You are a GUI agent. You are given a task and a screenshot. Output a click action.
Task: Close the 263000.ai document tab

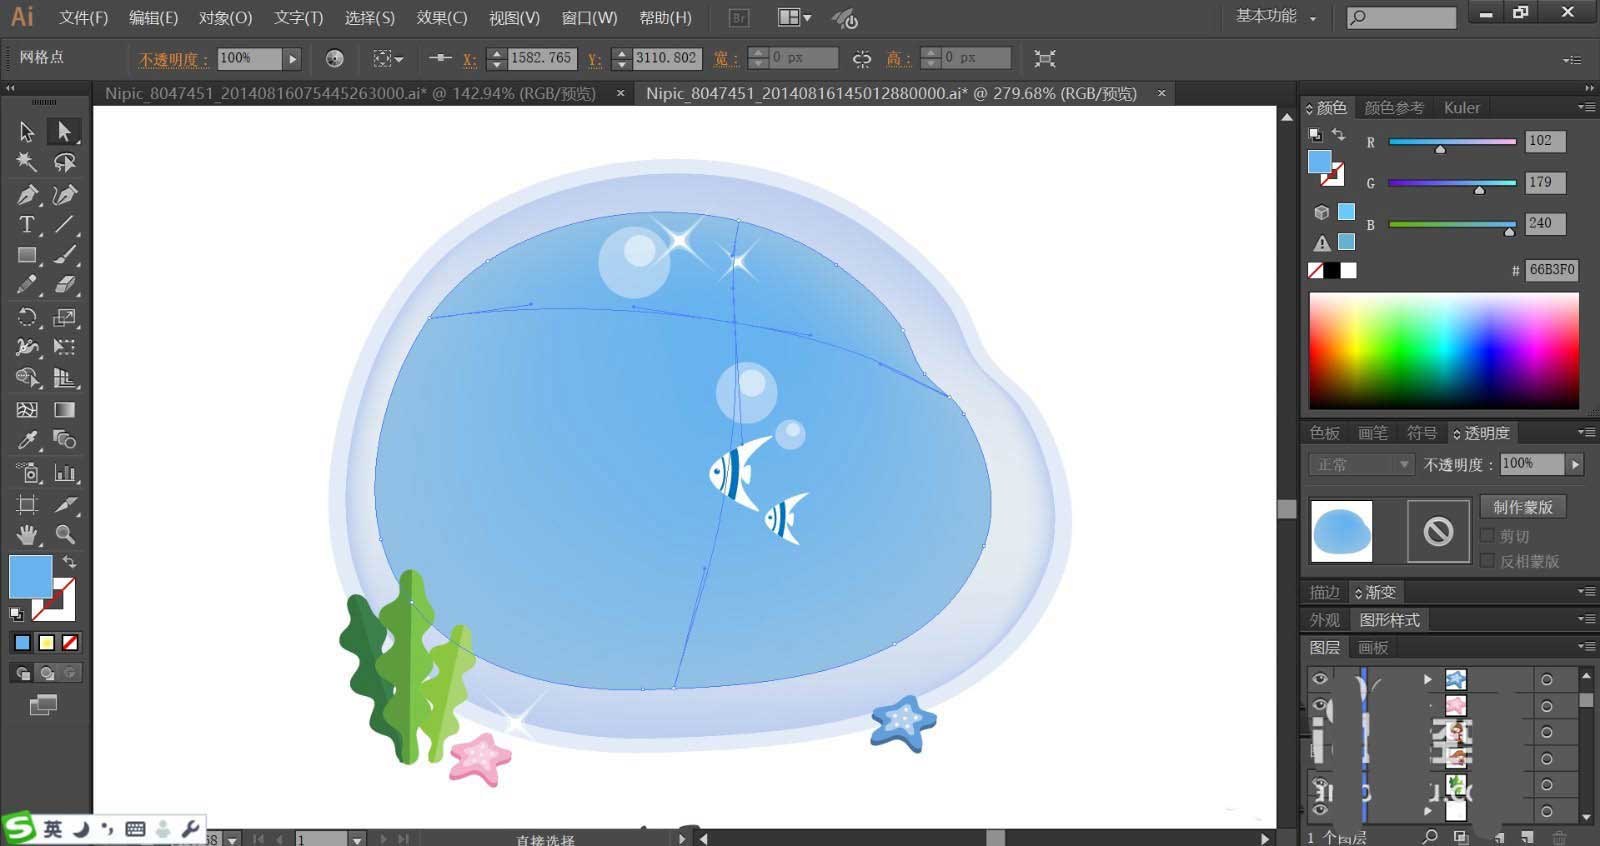click(620, 93)
